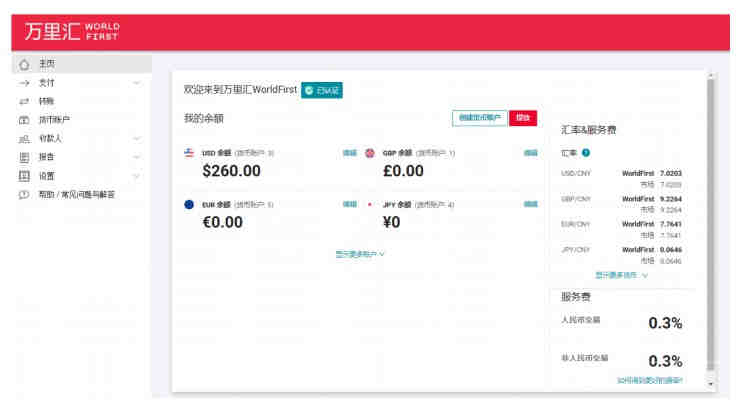Image resolution: width=743 pixels, height=408 pixels.
Task: Click the ¥0 JPY balance amount
Action: coord(391,222)
